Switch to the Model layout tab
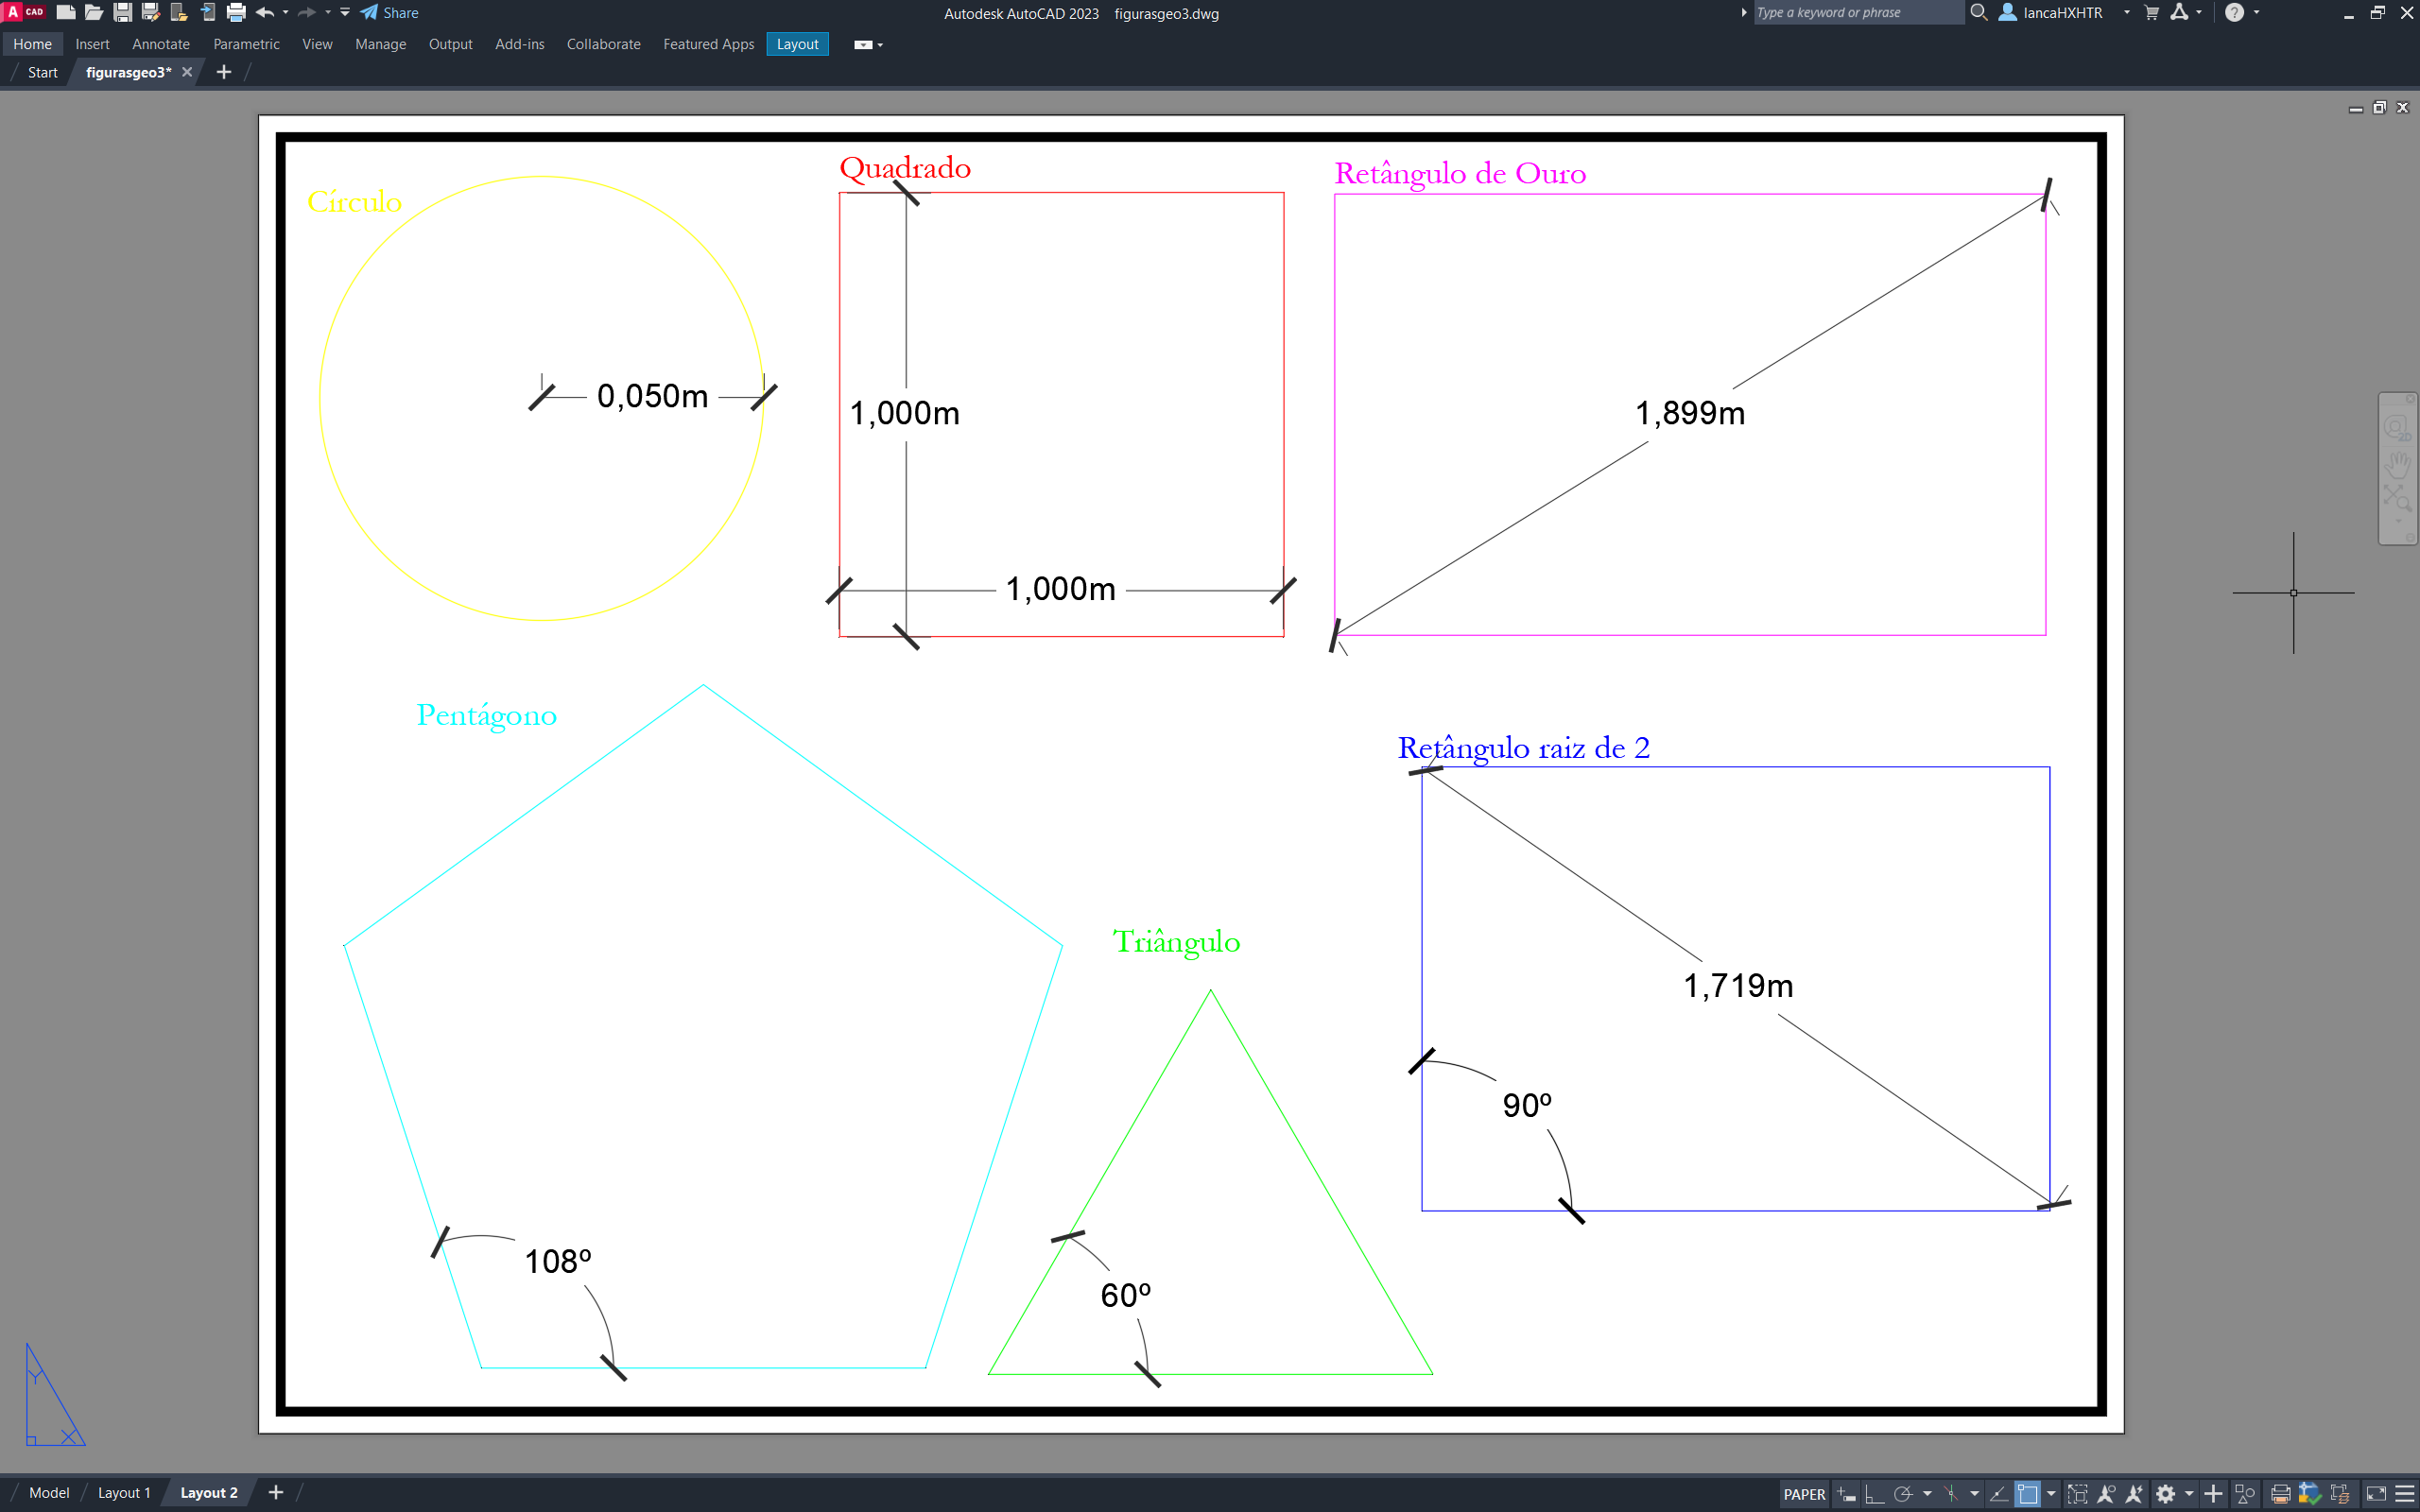The height and width of the screenshot is (1512, 2420). pyautogui.click(x=49, y=1492)
